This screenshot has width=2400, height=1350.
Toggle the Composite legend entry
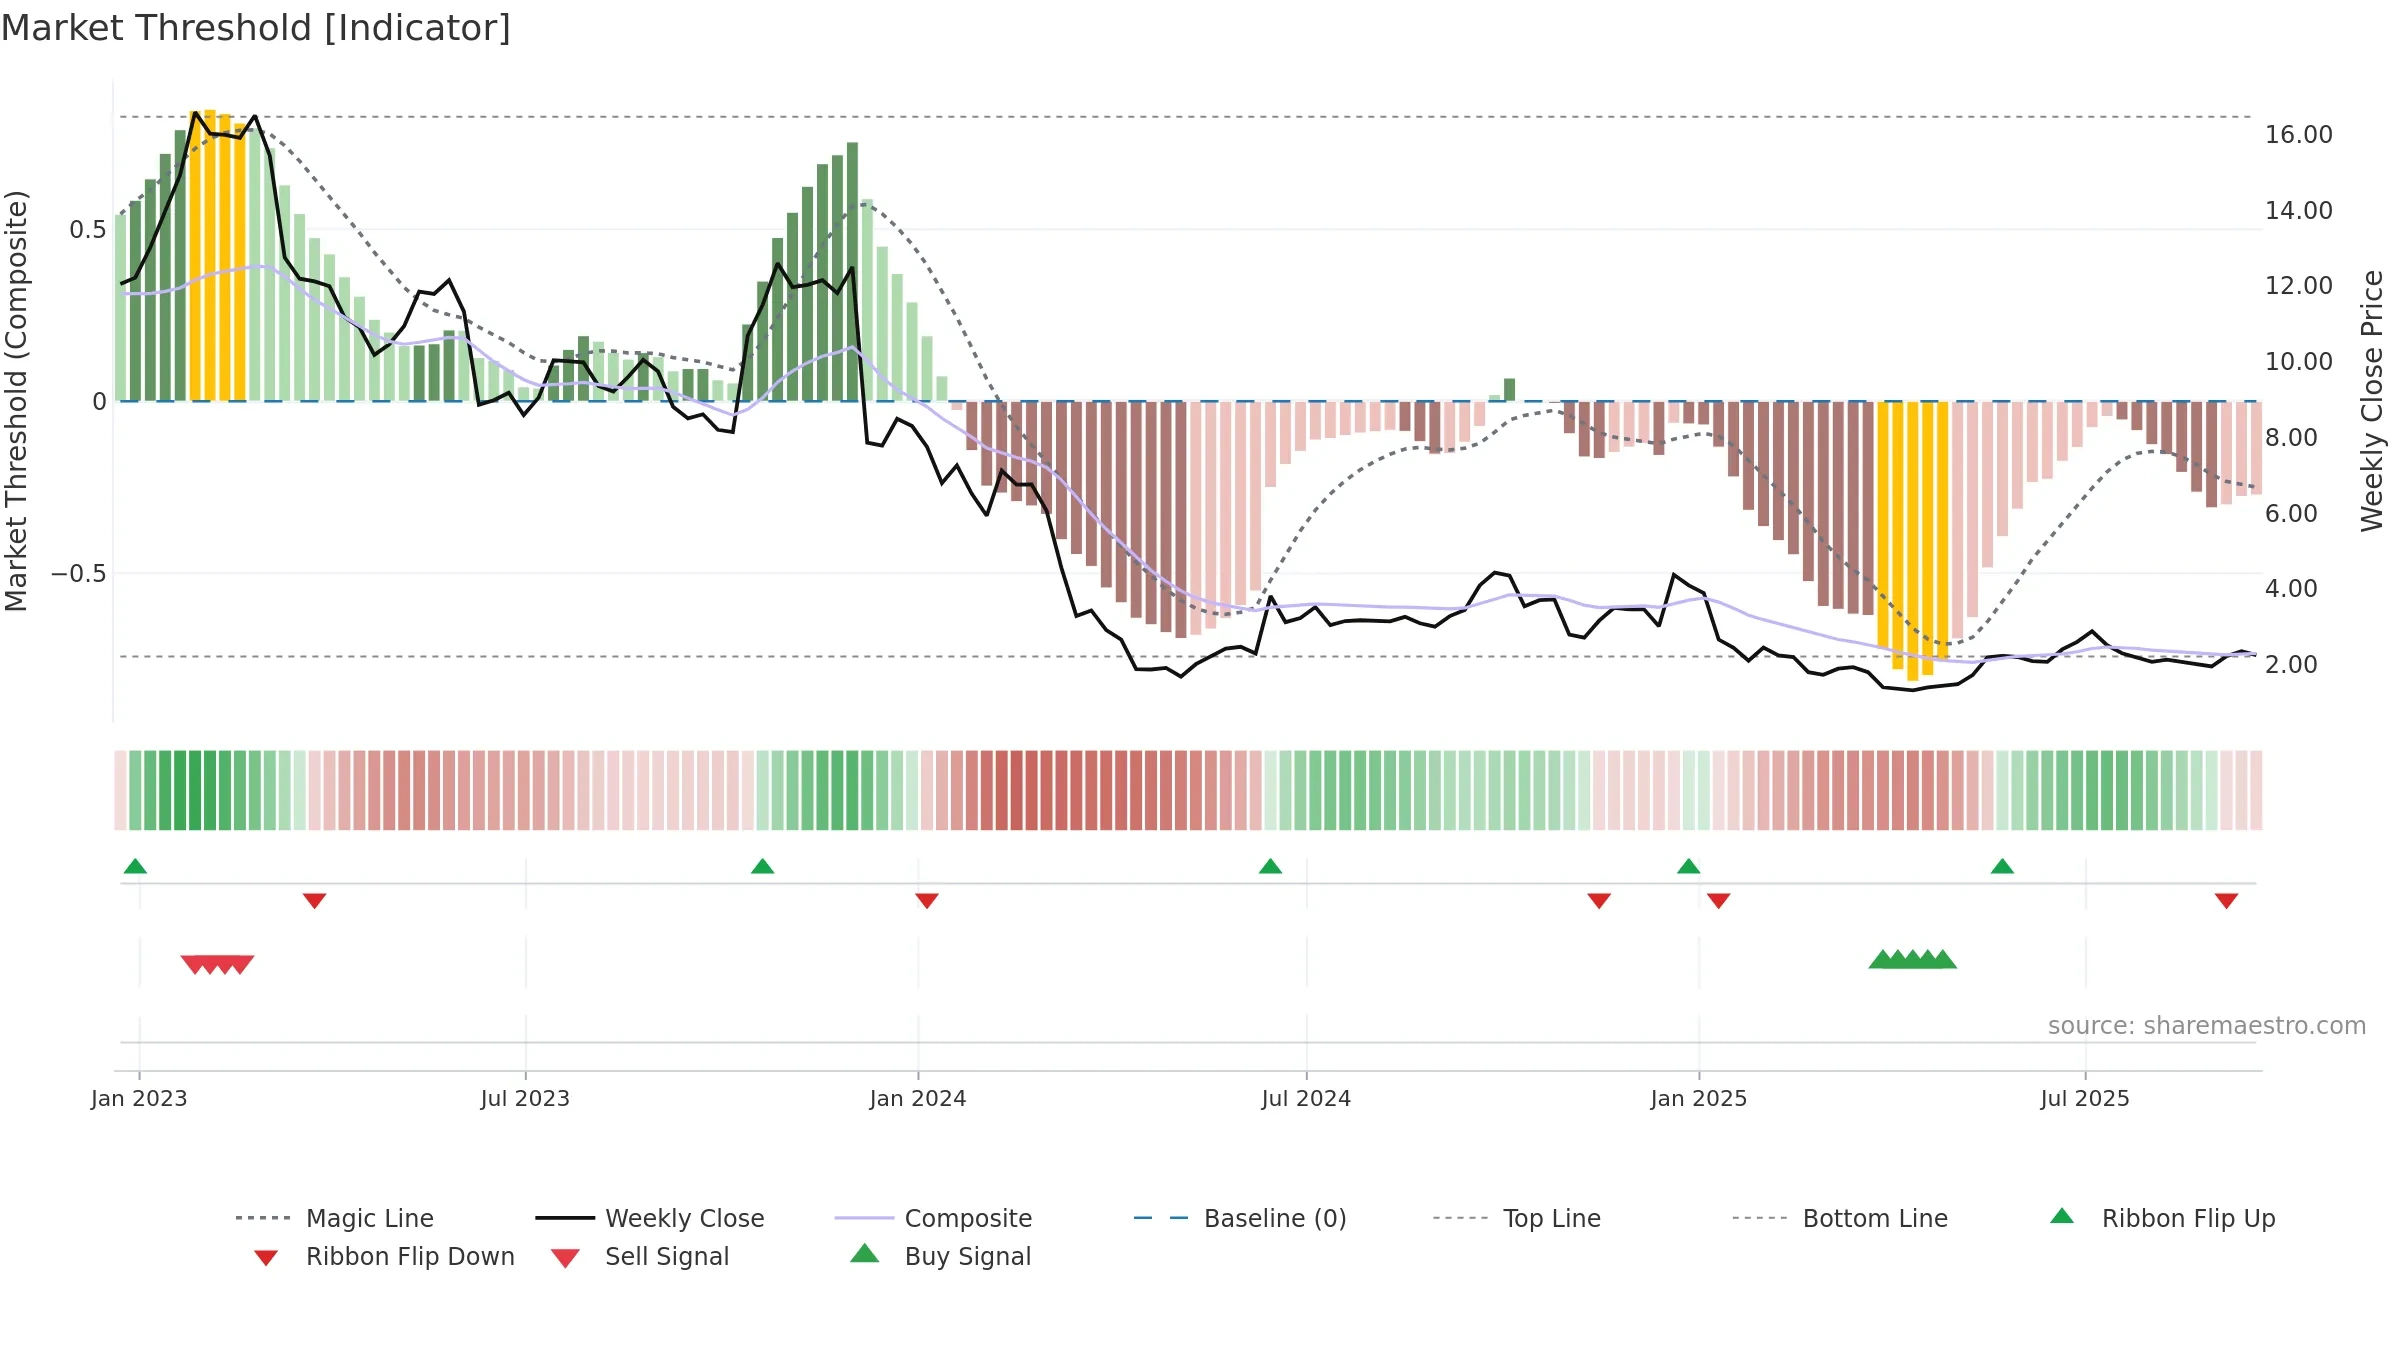[x=933, y=1218]
